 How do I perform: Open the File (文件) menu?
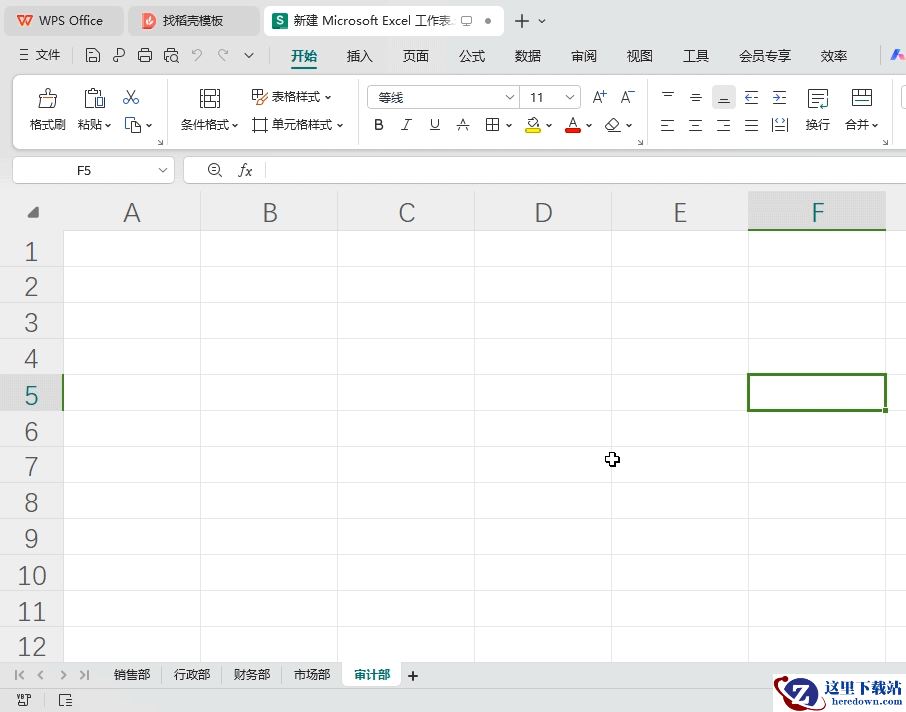click(x=39, y=55)
